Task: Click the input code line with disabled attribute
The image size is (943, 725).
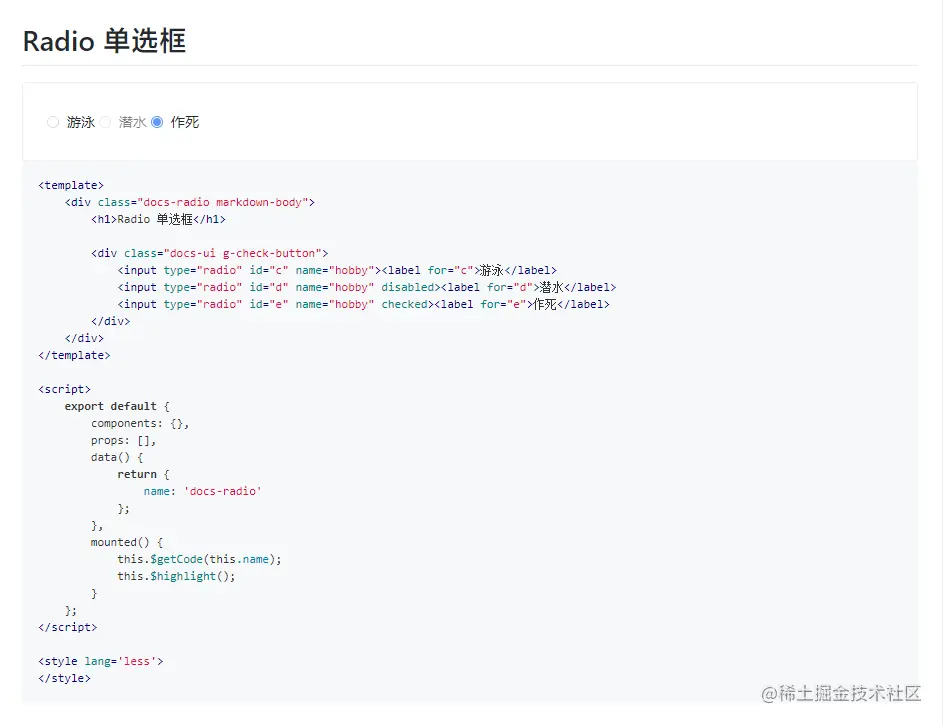Action: point(367,287)
